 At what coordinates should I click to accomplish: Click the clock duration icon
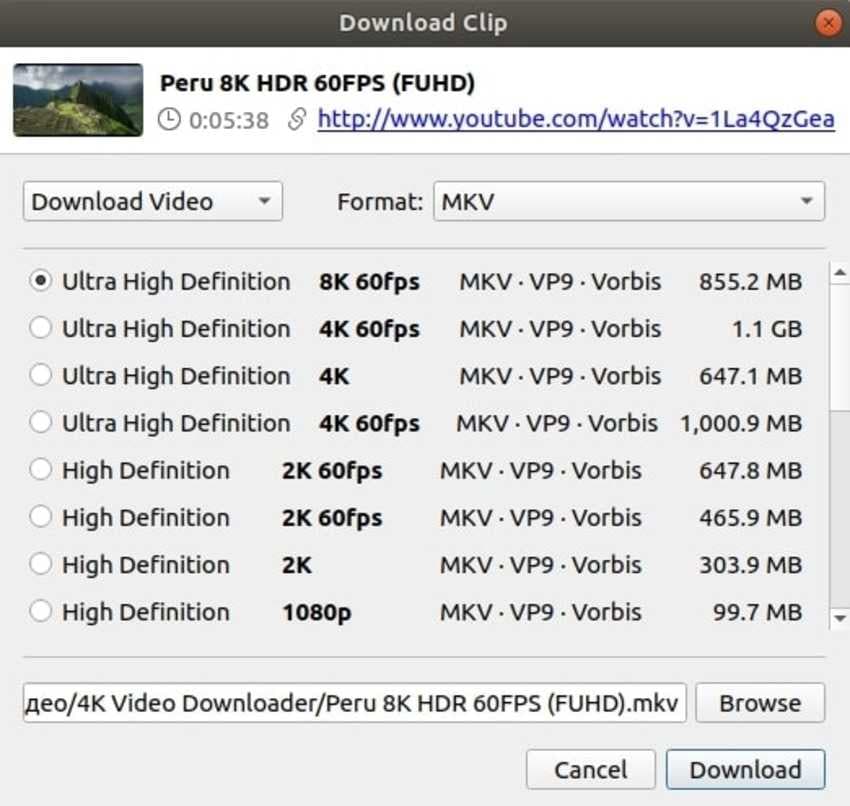pos(170,120)
